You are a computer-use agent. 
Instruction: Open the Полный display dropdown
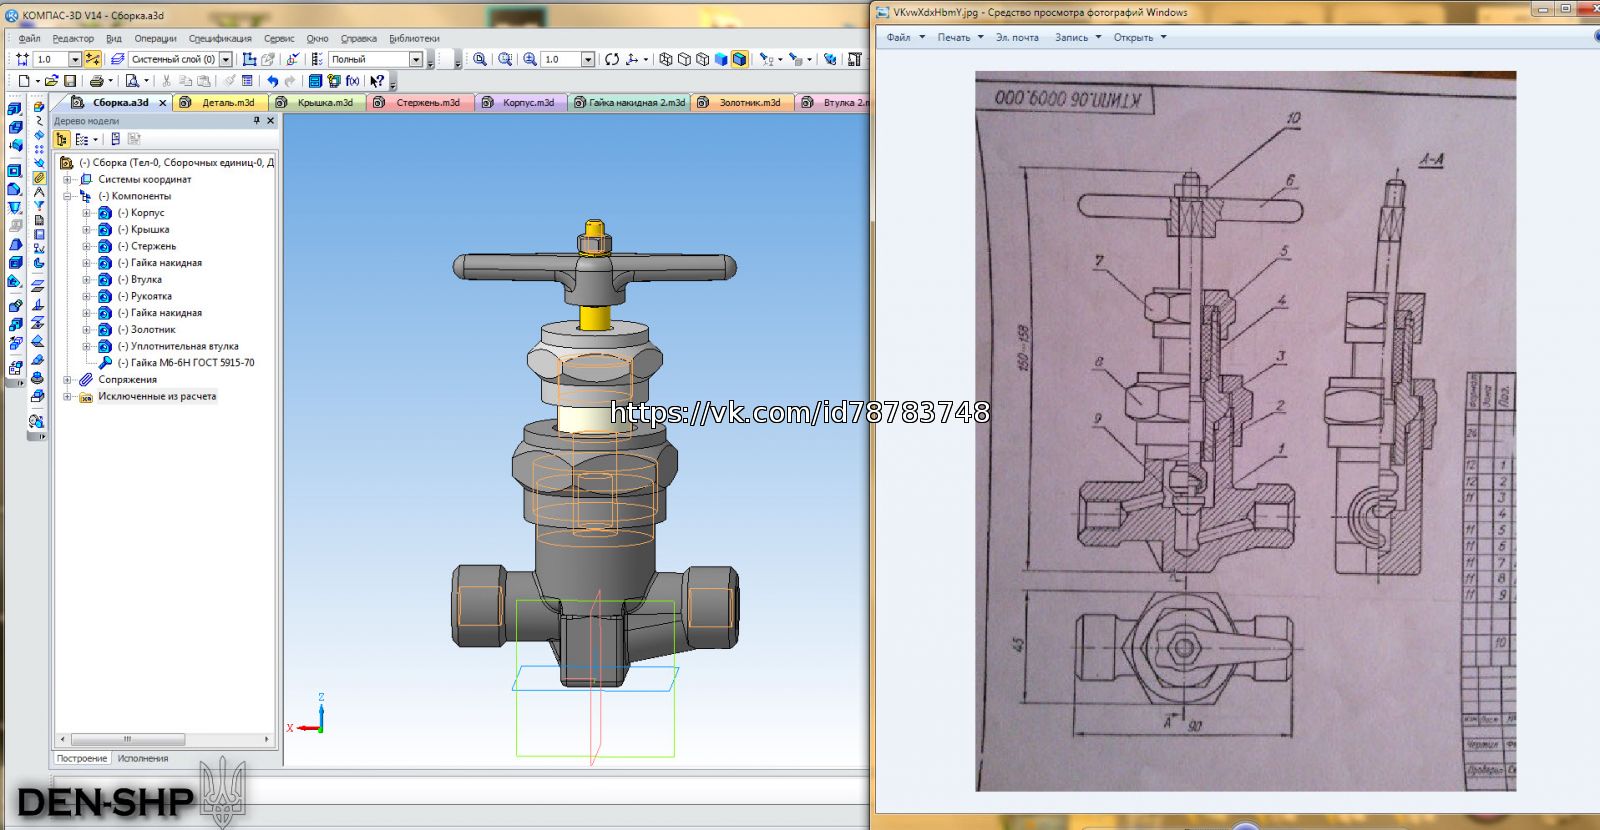pyautogui.click(x=416, y=59)
